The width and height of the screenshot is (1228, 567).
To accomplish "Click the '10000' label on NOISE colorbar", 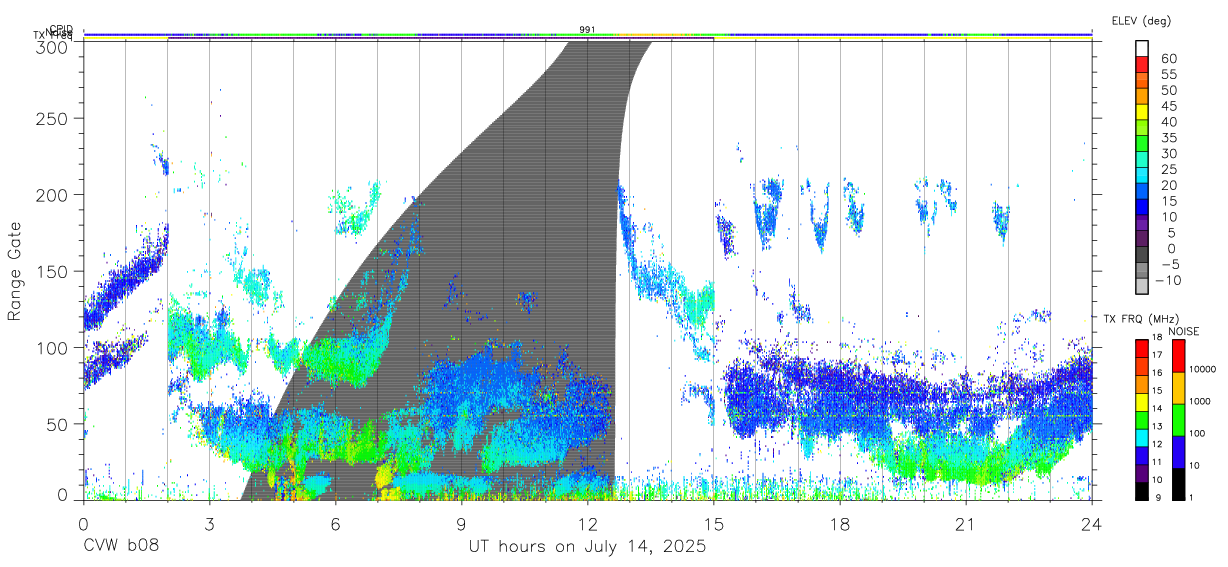I will tap(1203, 369).
